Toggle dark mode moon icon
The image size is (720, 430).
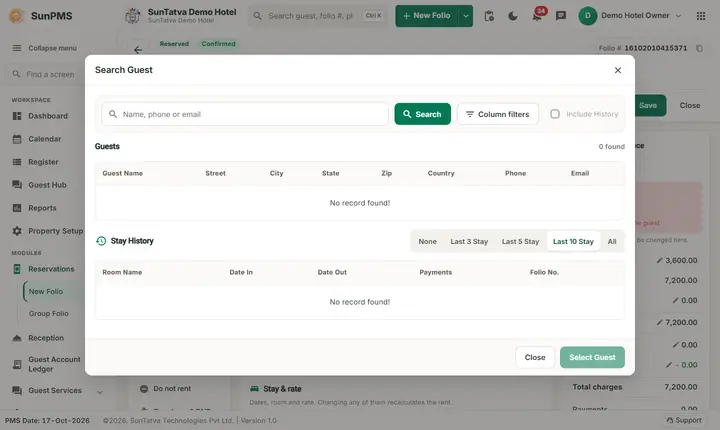coord(513,16)
